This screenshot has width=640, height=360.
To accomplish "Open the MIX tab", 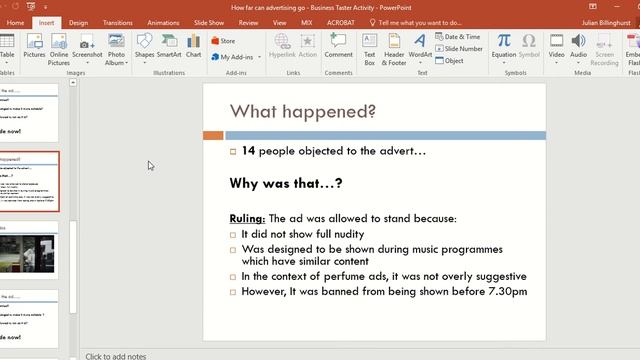I will click(307, 23).
